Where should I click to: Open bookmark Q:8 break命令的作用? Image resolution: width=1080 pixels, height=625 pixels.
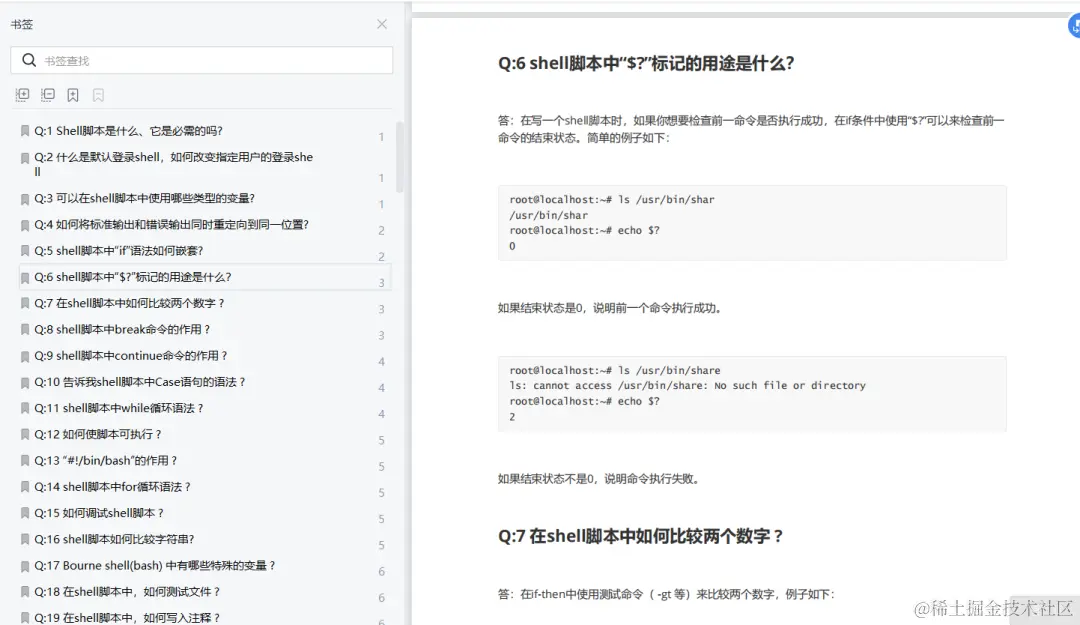coord(122,329)
